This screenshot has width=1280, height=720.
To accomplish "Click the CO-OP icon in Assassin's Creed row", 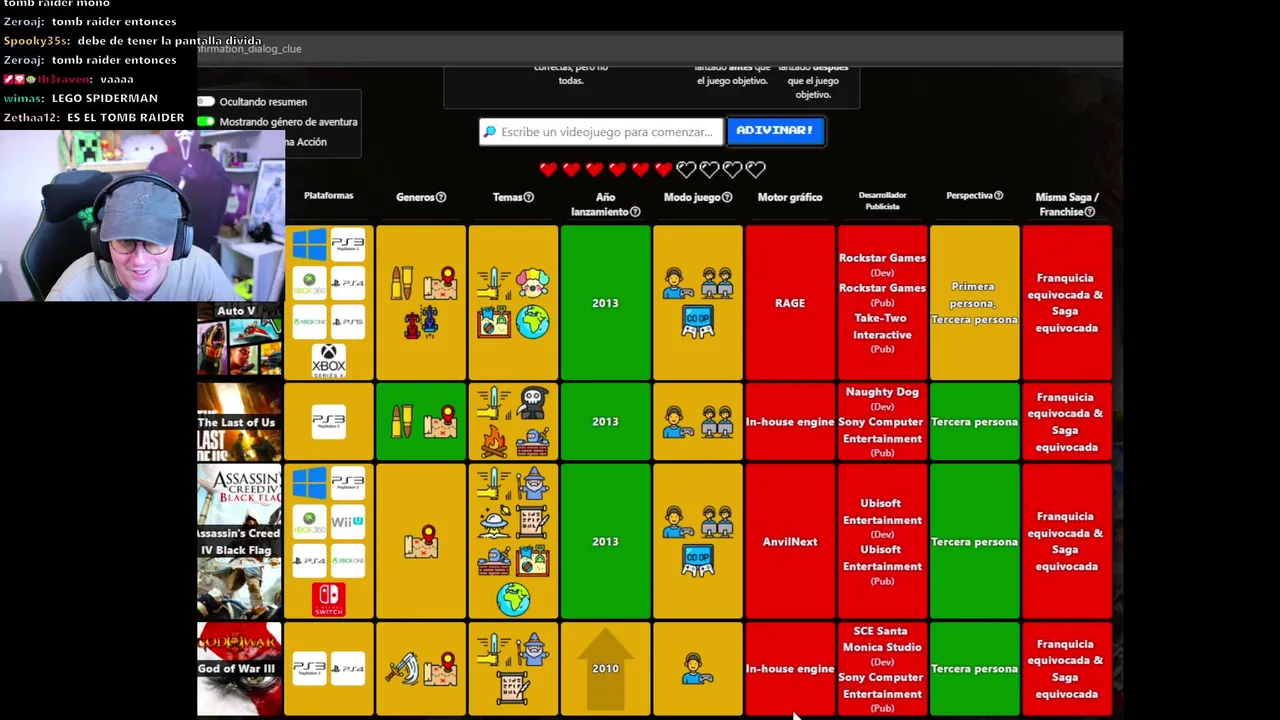I will (x=698, y=560).
